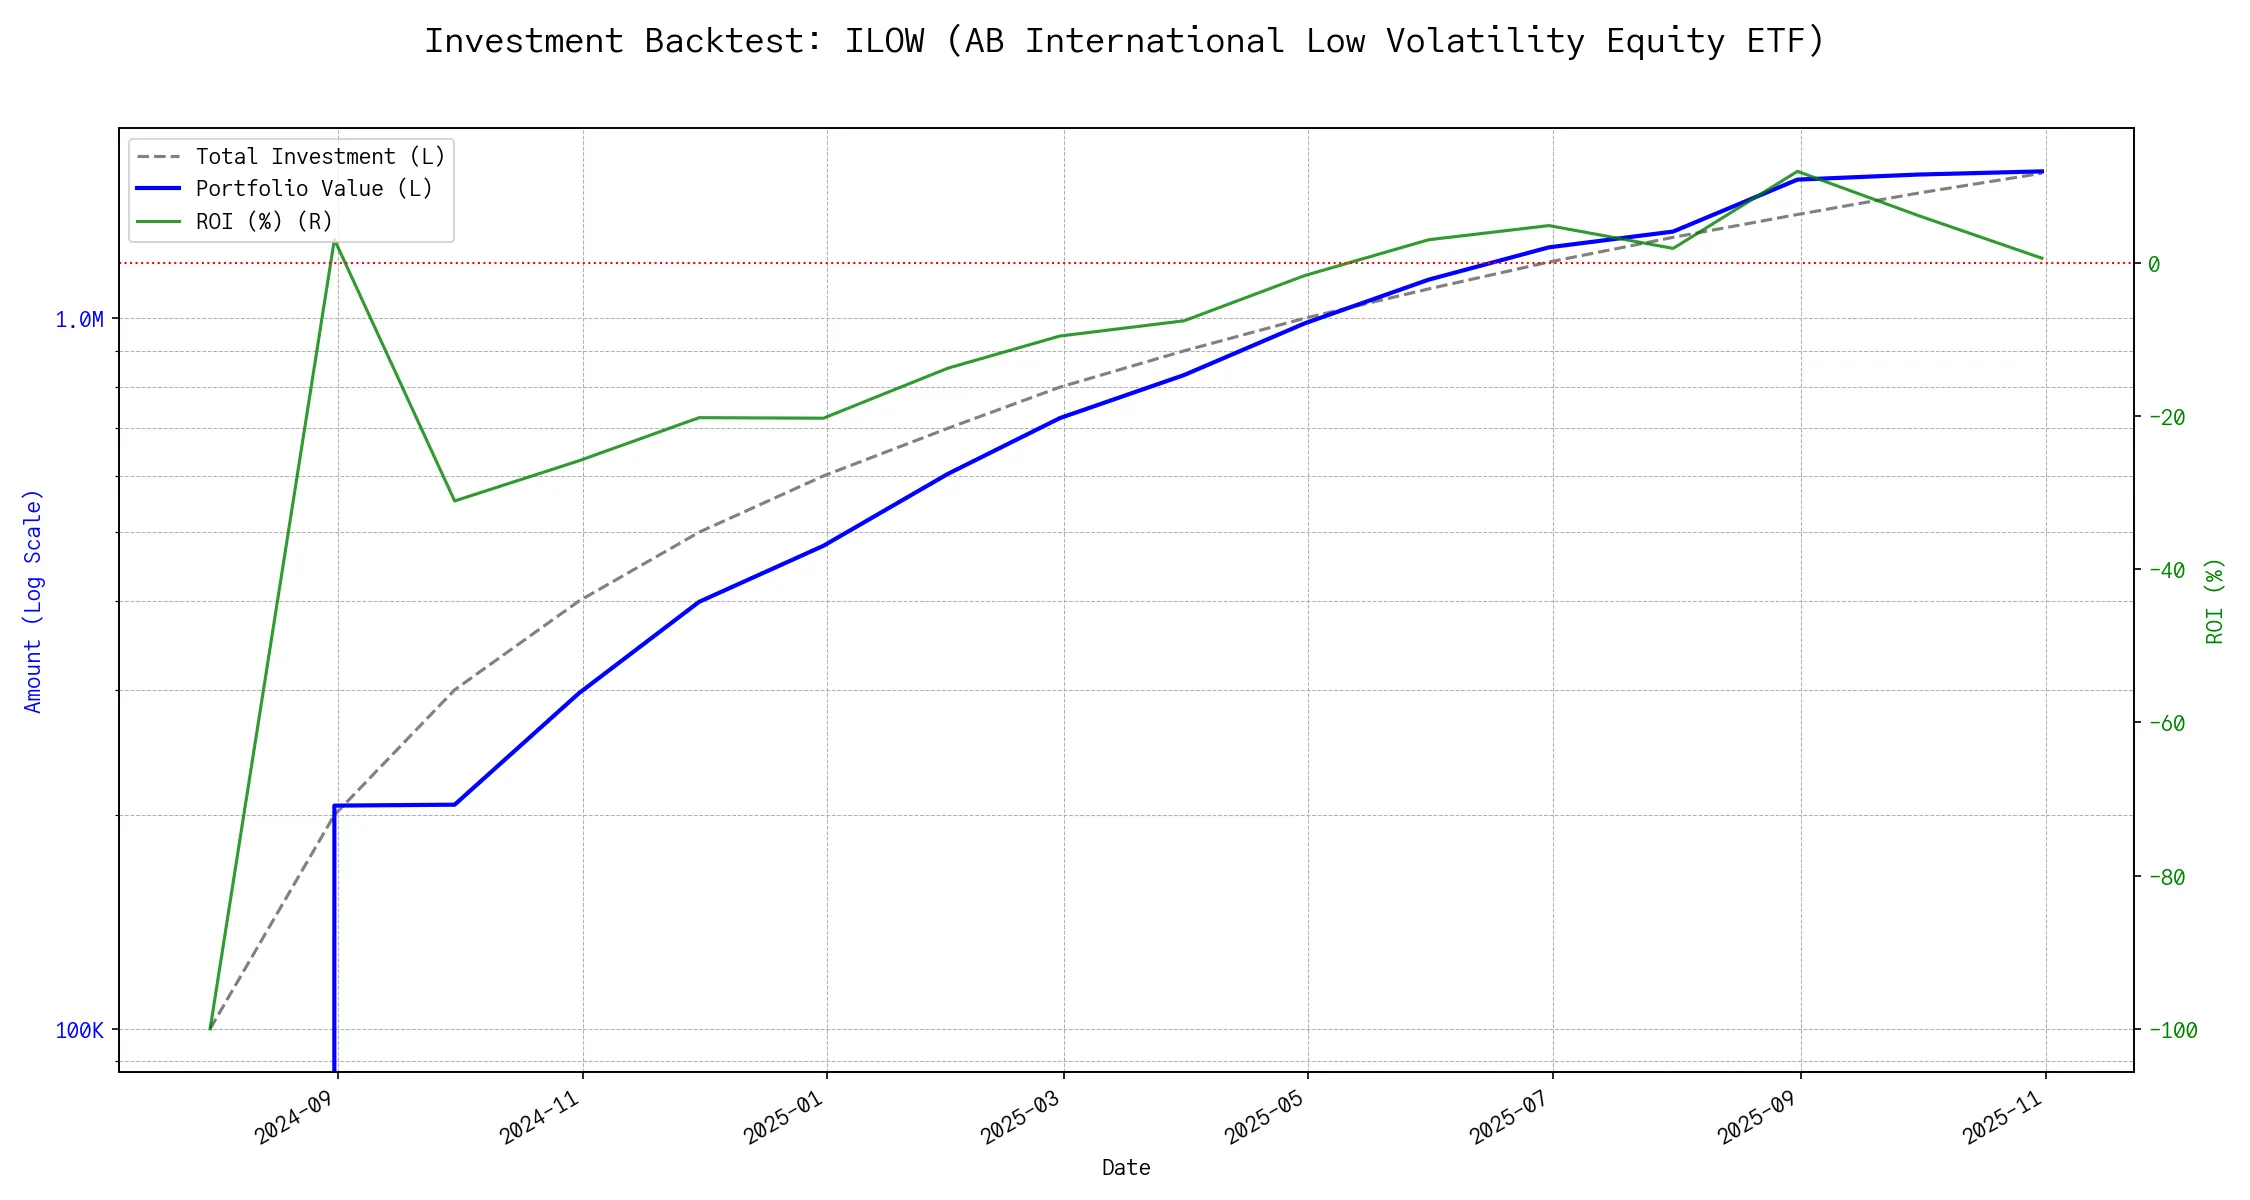
Task: Click the 1.0M left axis label
Action: coord(79,320)
